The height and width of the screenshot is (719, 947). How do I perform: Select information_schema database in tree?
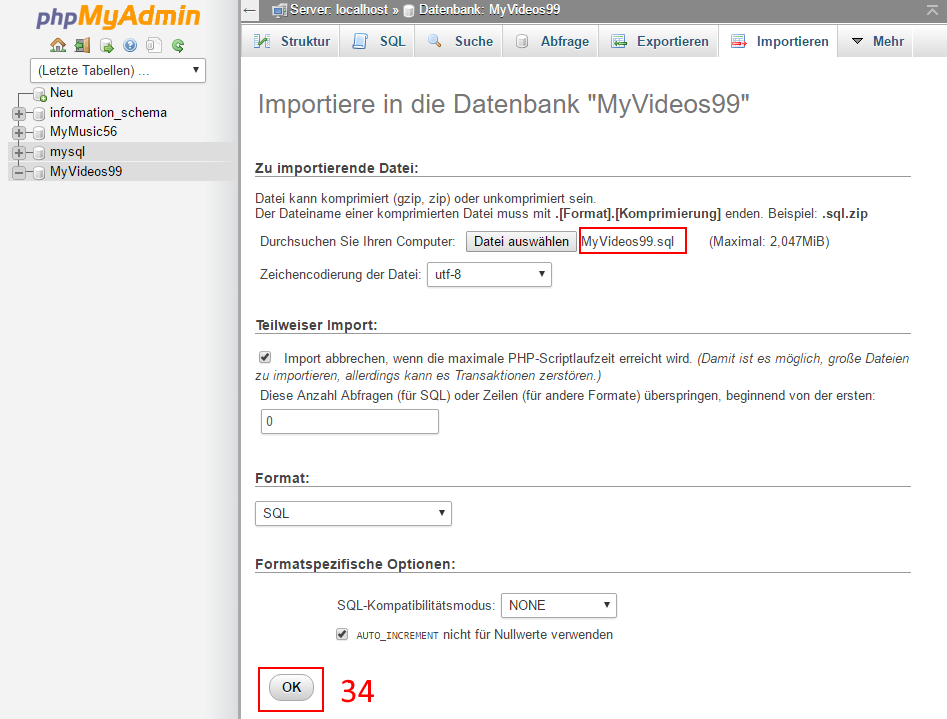pyautogui.click(x=108, y=112)
